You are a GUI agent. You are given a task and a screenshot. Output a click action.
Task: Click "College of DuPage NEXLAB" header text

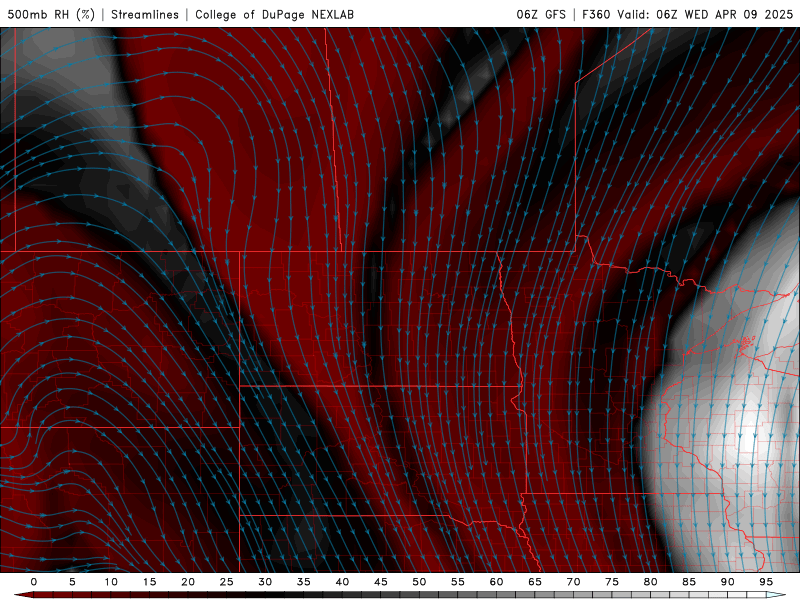pos(274,14)
